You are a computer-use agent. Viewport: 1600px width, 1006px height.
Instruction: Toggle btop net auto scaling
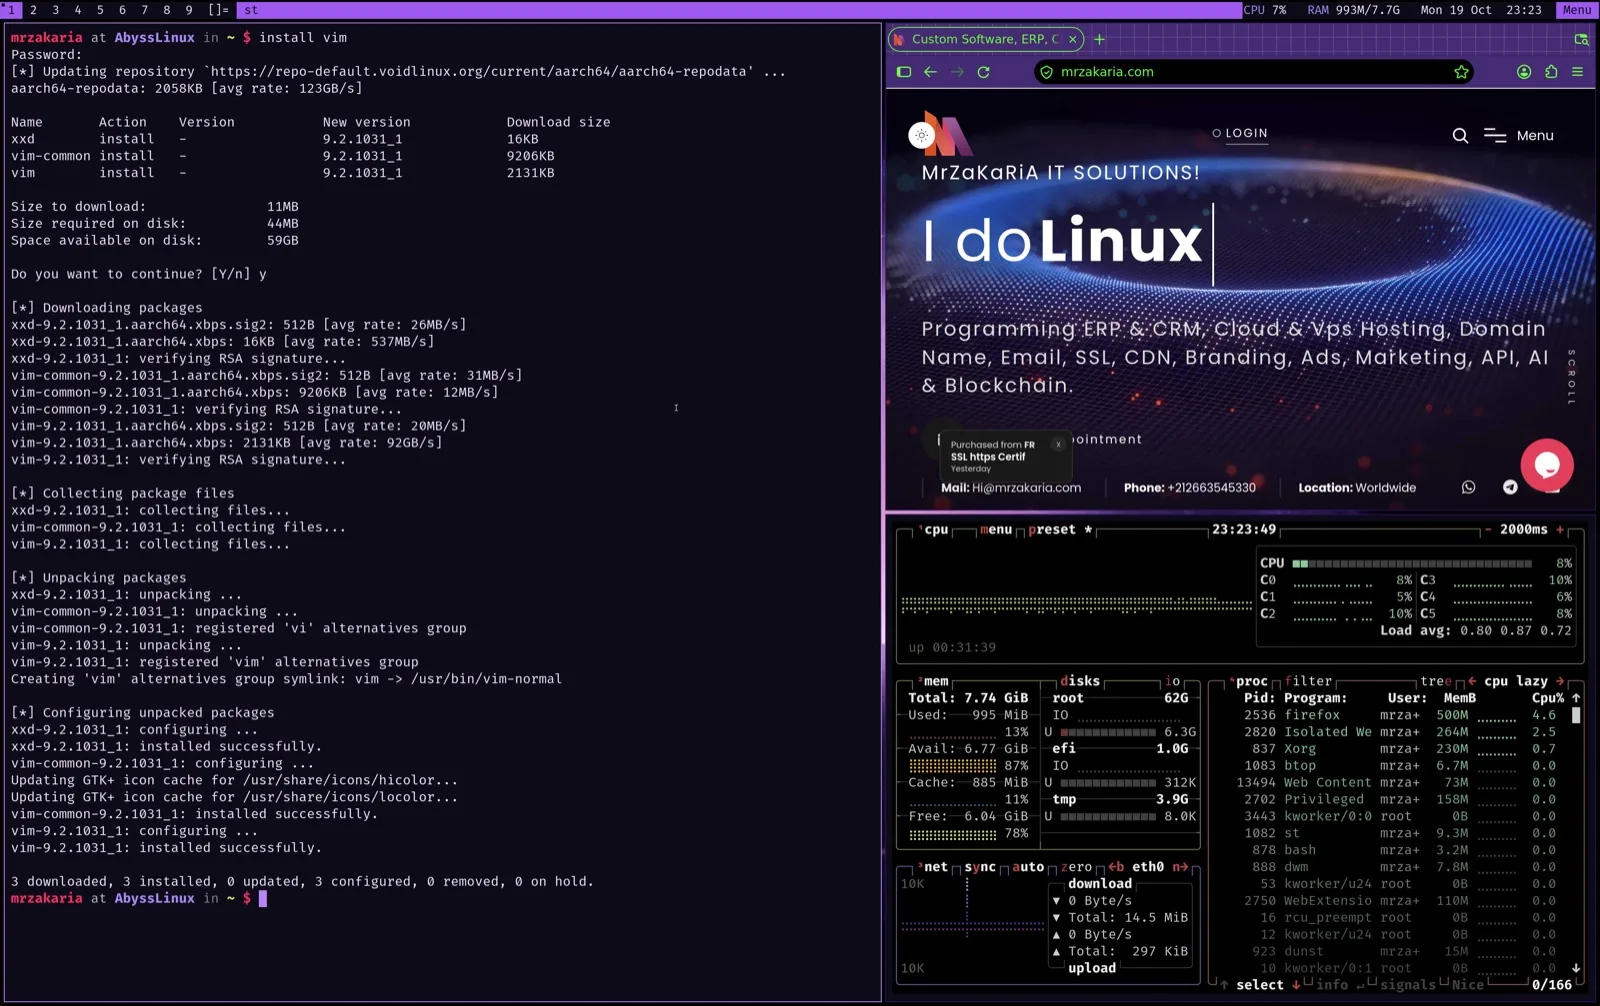(1028, 867)
